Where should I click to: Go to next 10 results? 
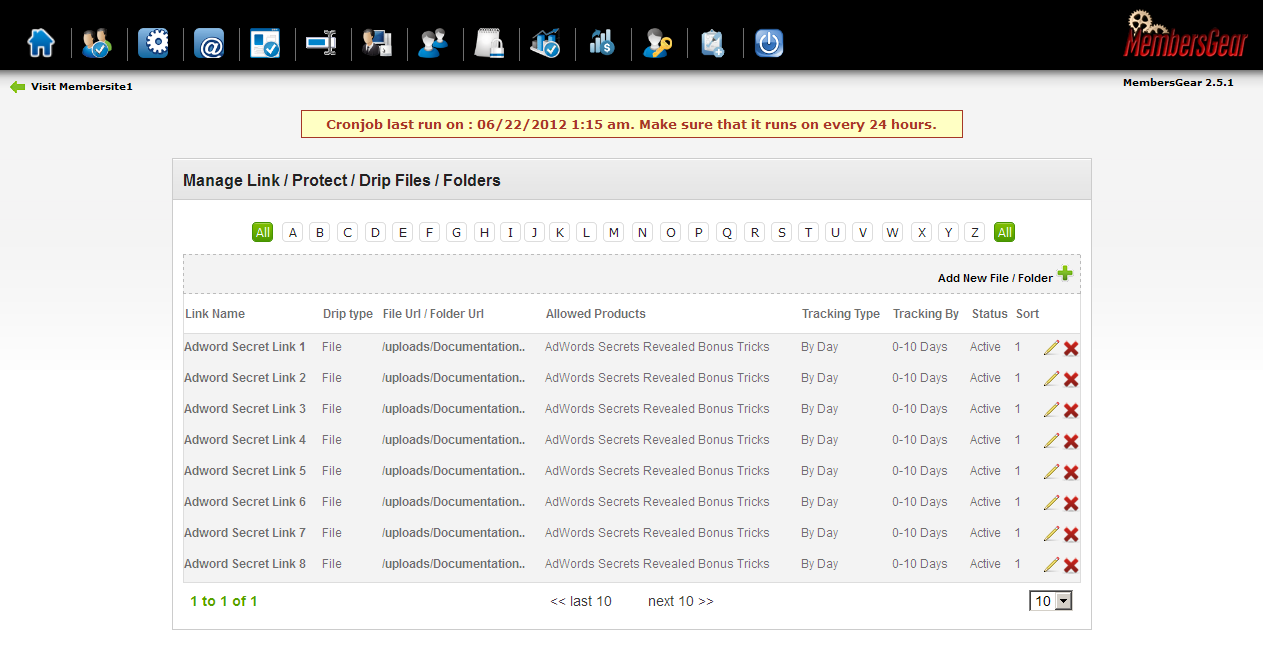[681, 601]
